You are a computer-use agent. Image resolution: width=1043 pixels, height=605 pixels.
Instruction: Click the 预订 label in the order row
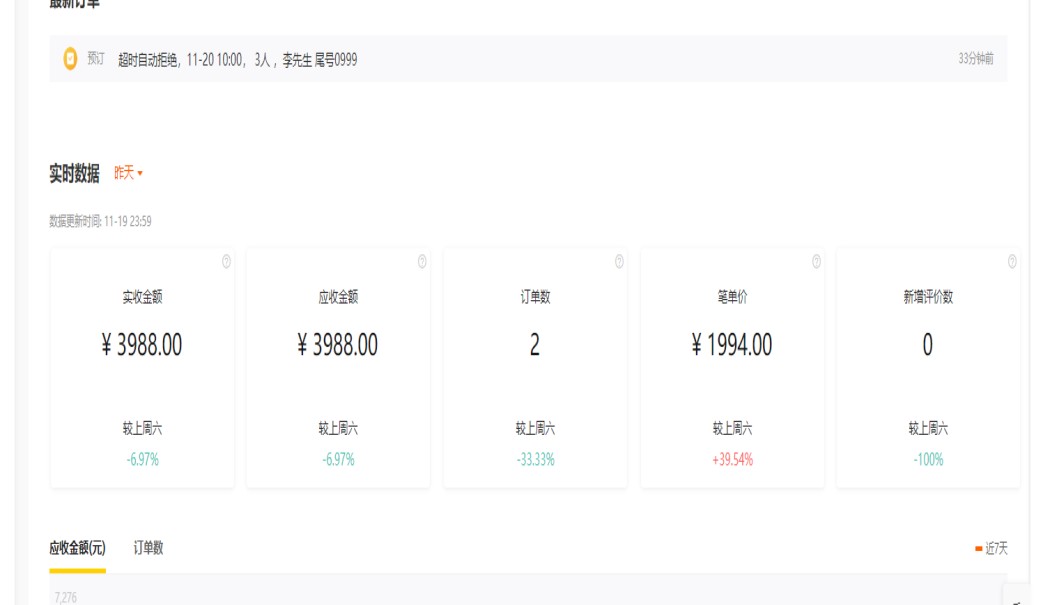click(x=96, y=59)
